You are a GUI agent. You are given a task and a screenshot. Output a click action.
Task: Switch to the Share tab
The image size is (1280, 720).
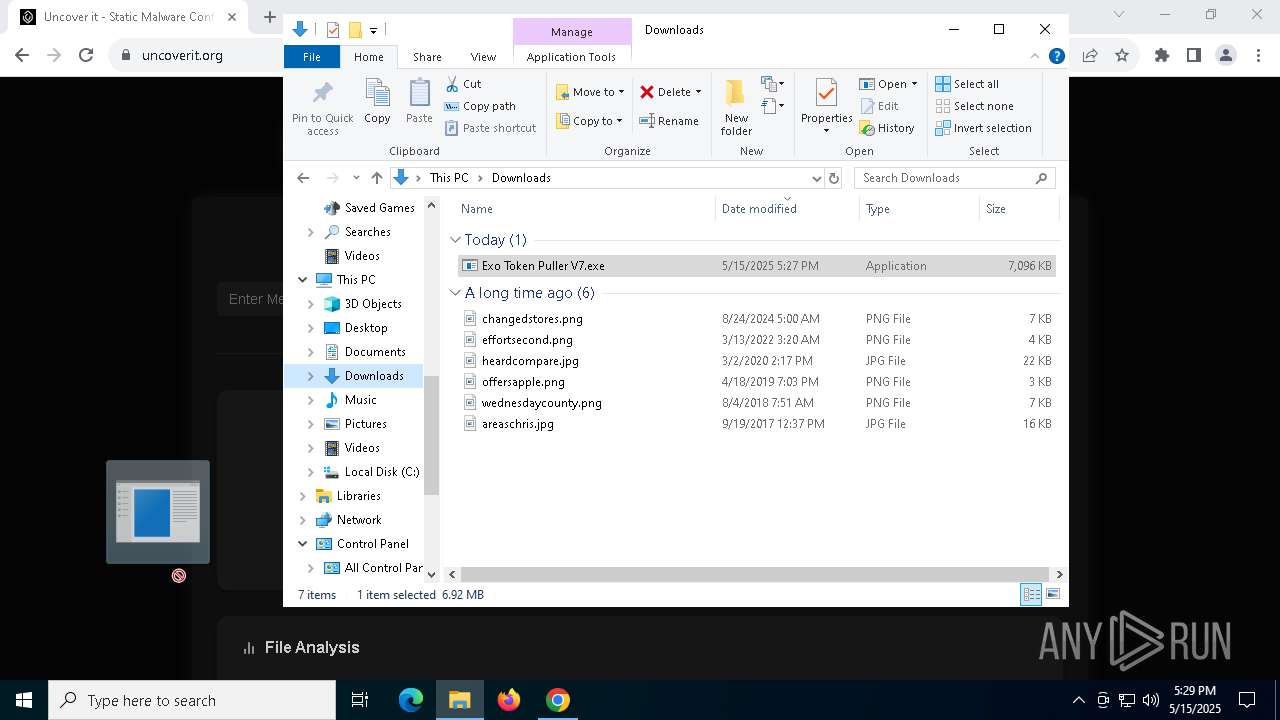pyautogui.click(x=427, y=57)
